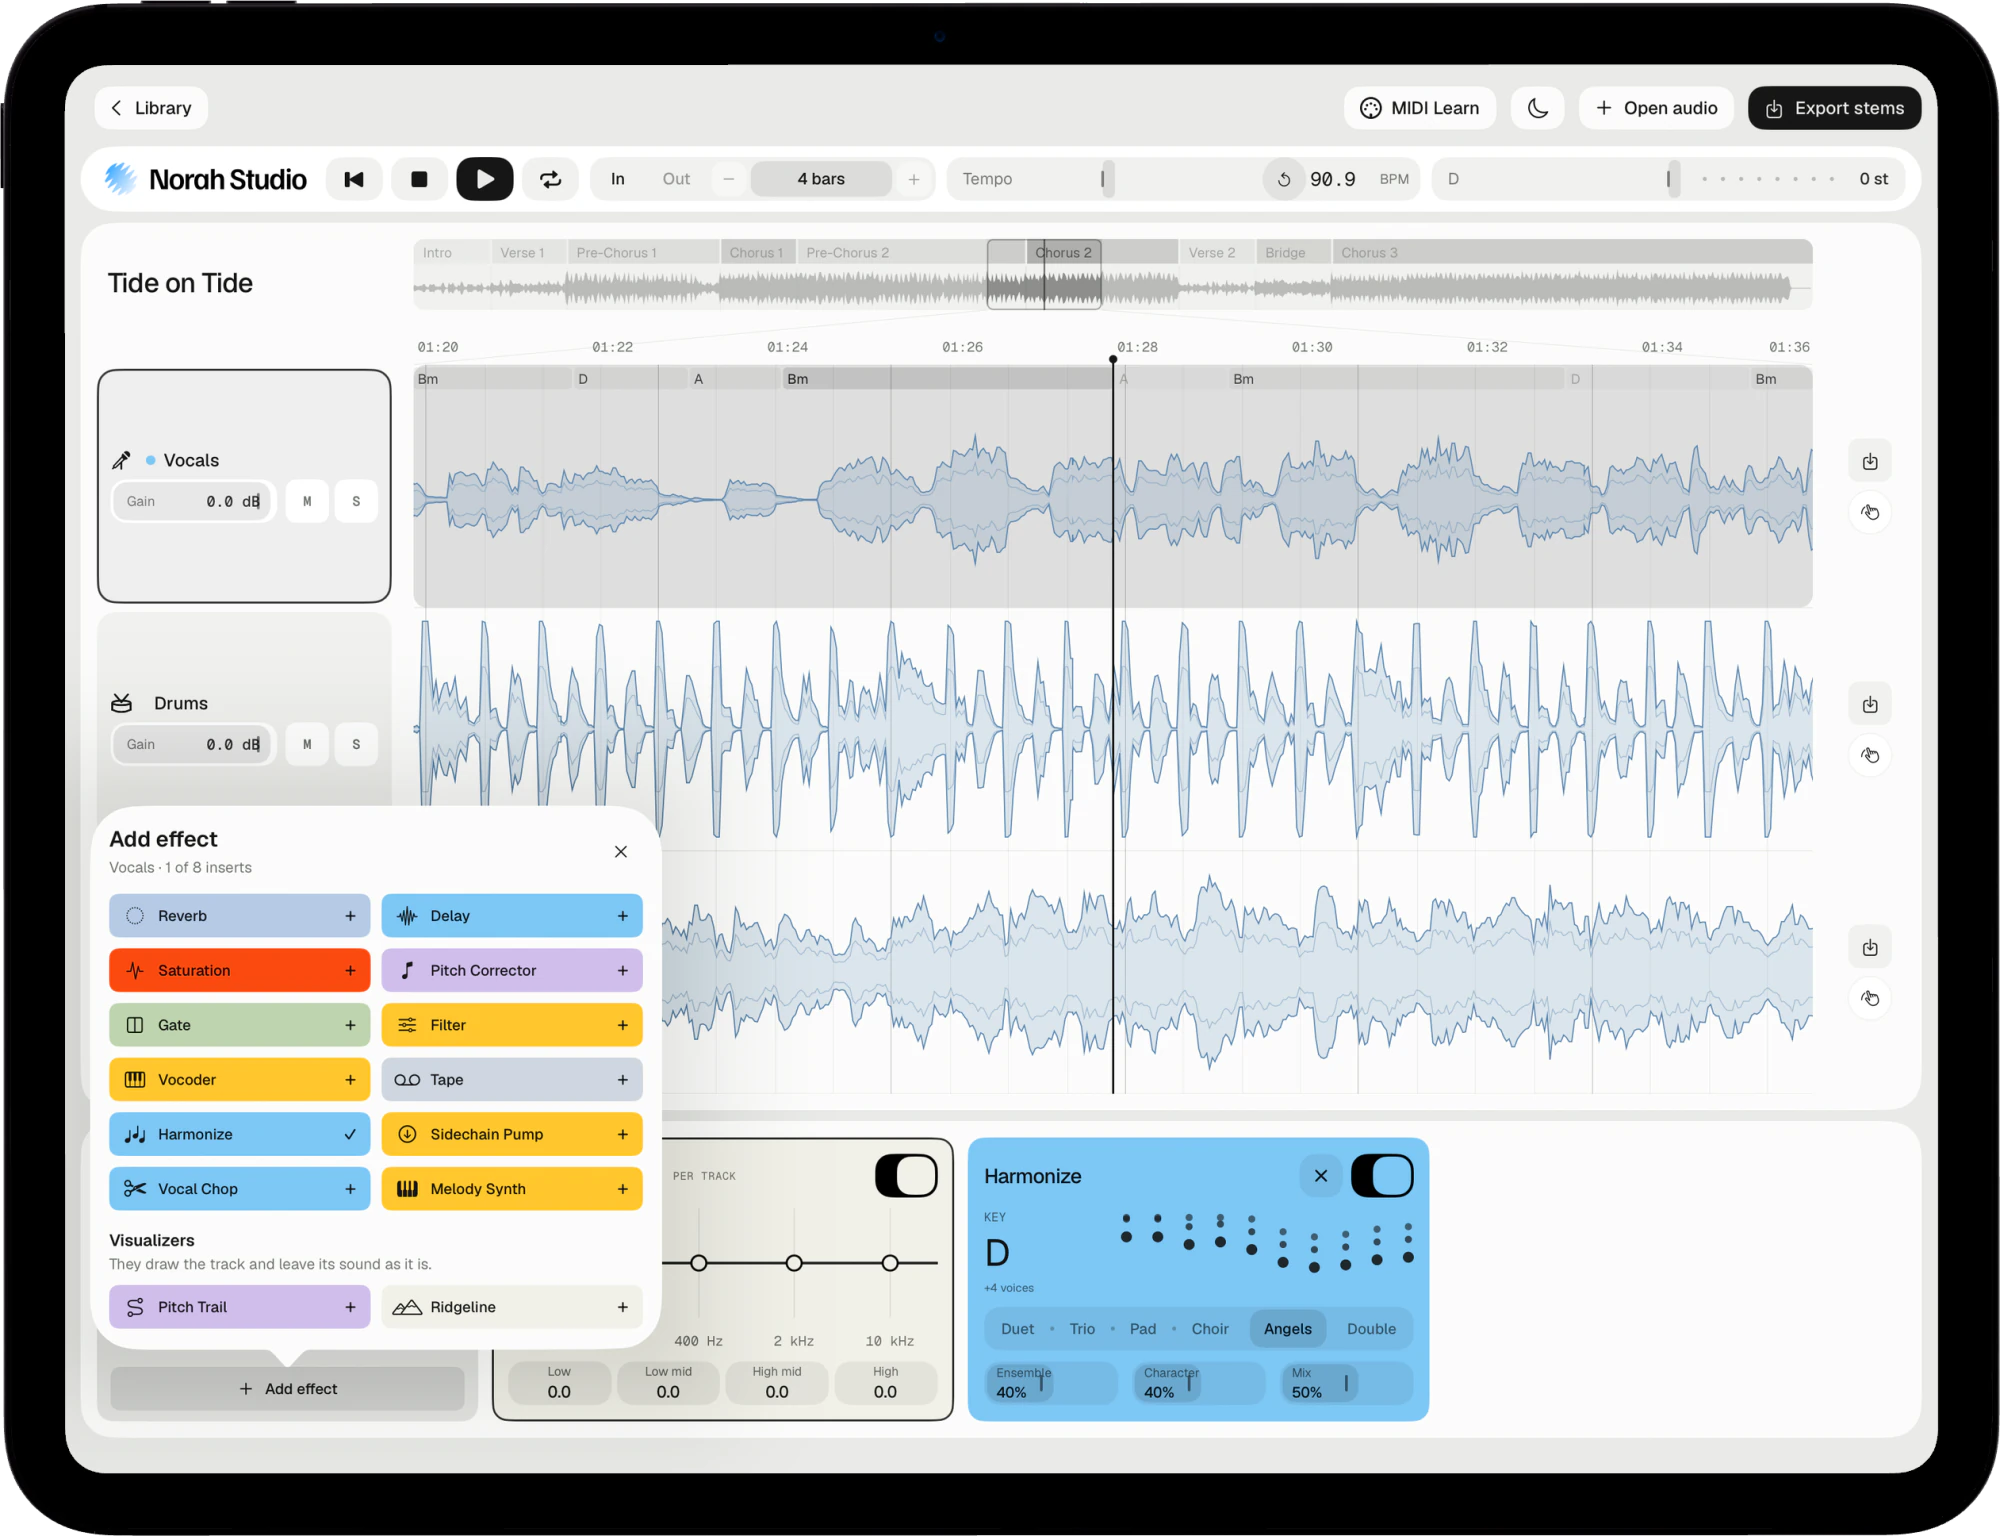The width and height of the screenshot is (2000, 1536).
Task: Skip back to start of song
Action: pyautogui.click(x=354, y=179)
